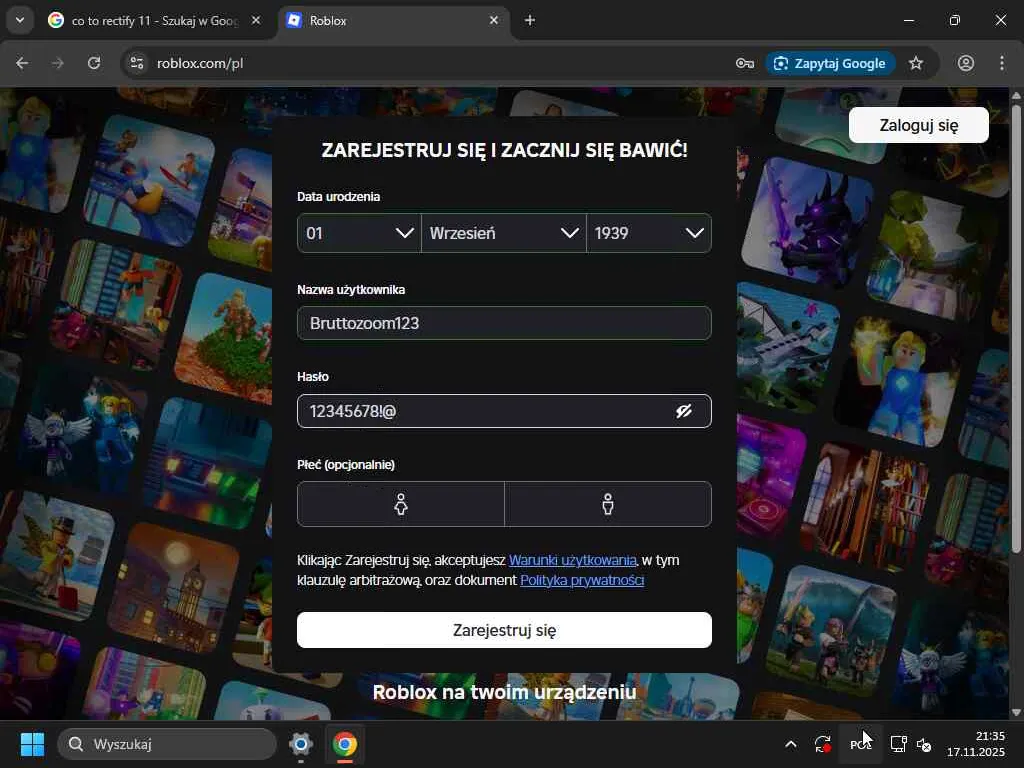
Task: Click the address bar URL roblox.com/pl
Action: tap(200, 63)
